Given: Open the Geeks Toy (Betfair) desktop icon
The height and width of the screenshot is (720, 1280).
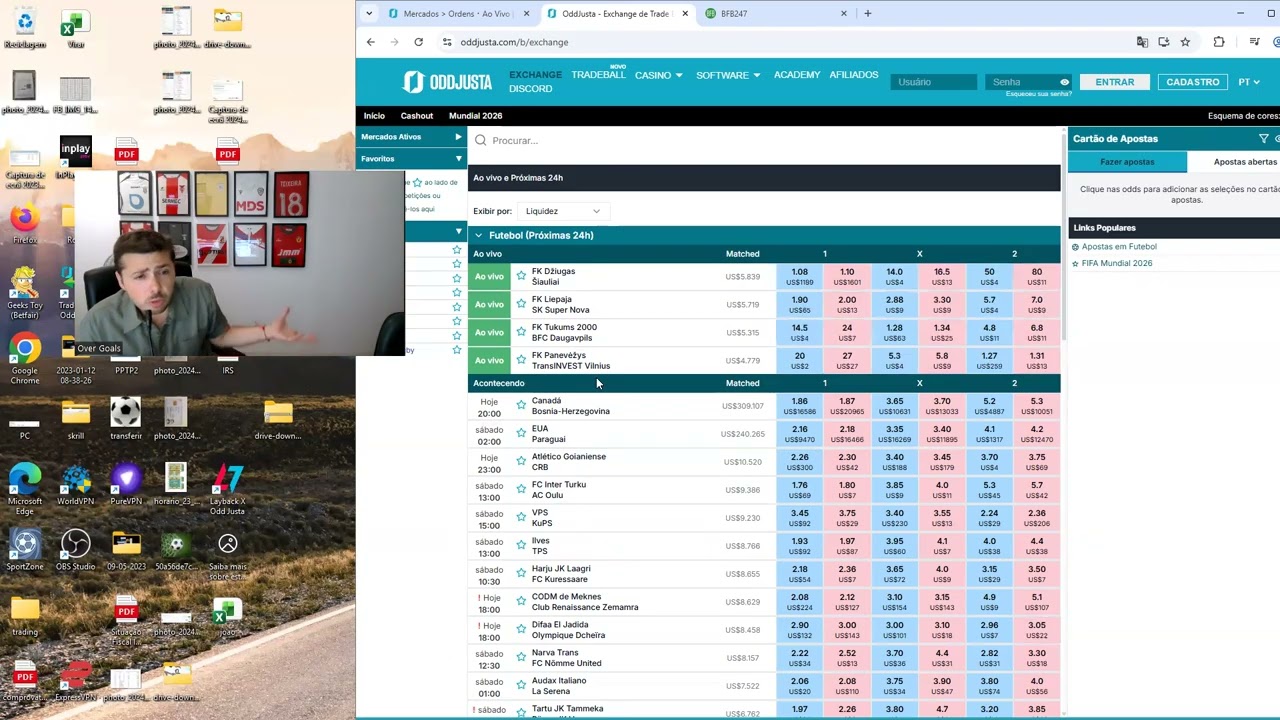Looking at the screenshot, I should point(25,292).
